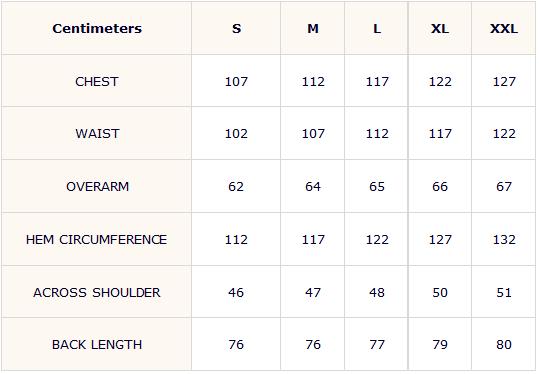Select the WAIST row label
Viewport: 539px width, 374px height.
pyautogui.click(x=97, y=133)
